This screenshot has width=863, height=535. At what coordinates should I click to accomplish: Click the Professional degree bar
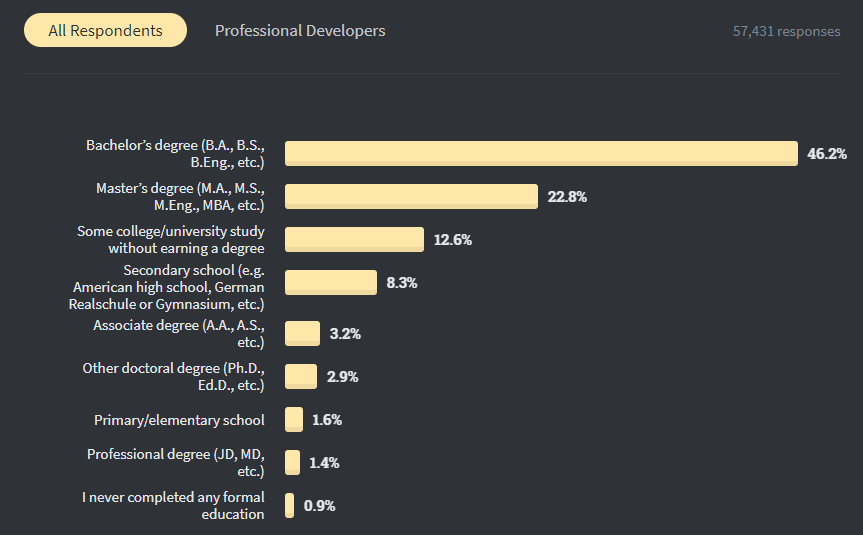pos(292,462)
